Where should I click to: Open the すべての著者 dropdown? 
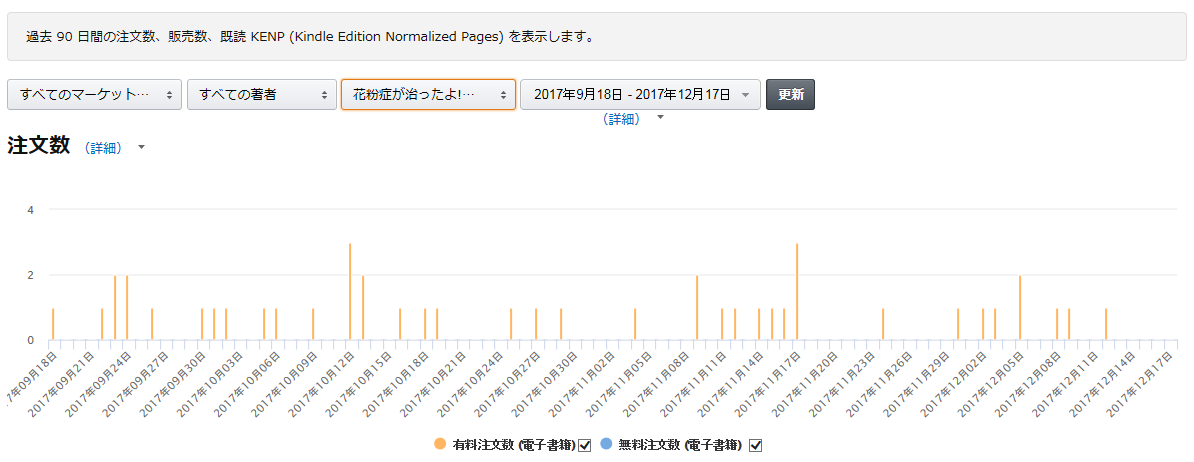coord(262,94)
